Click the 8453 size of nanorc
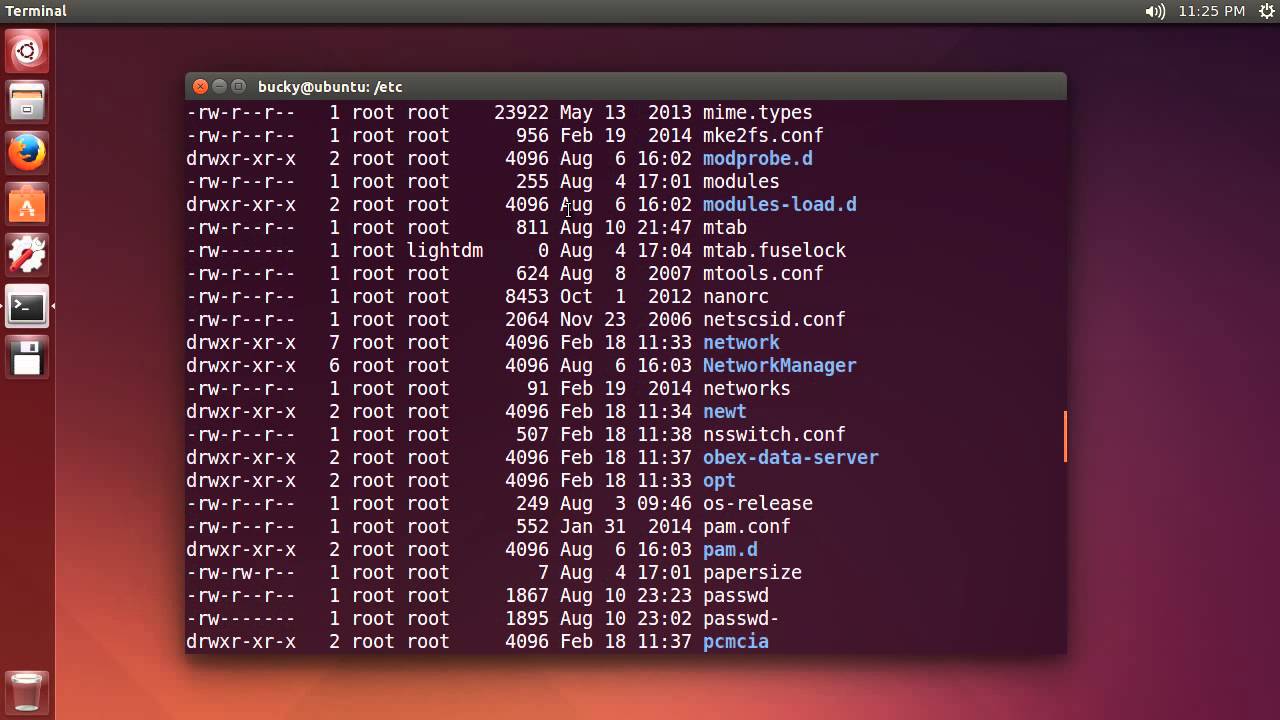Screen dimensions: 1280x720 point(527,296)
